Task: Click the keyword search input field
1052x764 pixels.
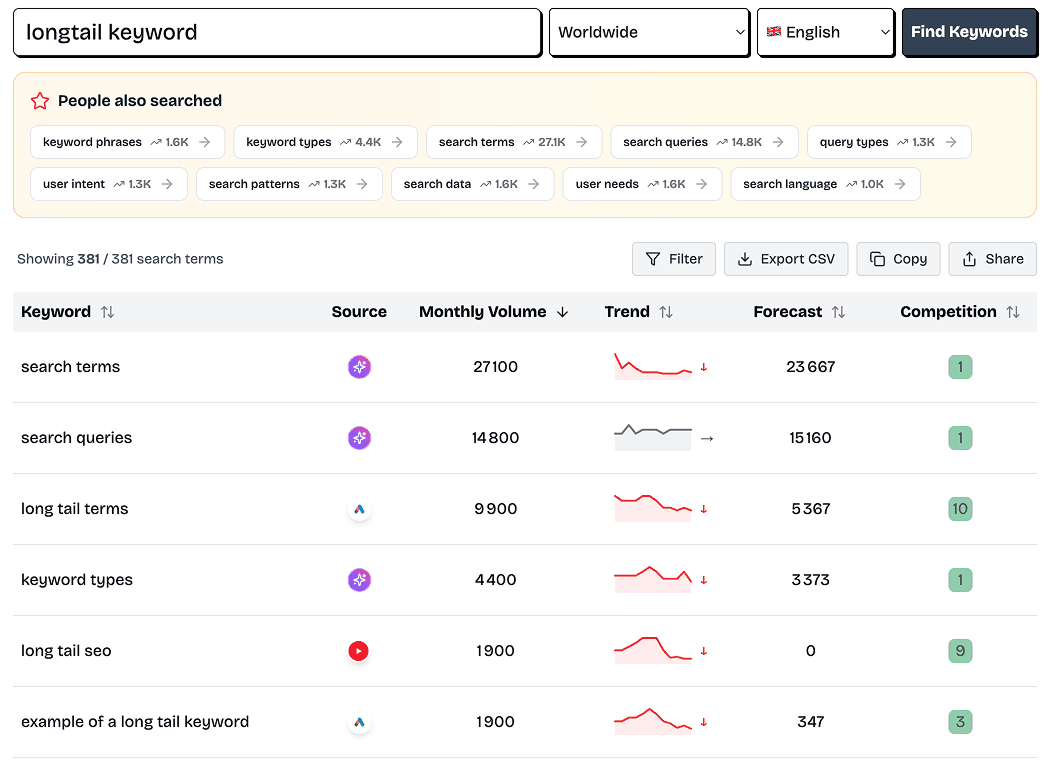Action: [x=275, y=31]
